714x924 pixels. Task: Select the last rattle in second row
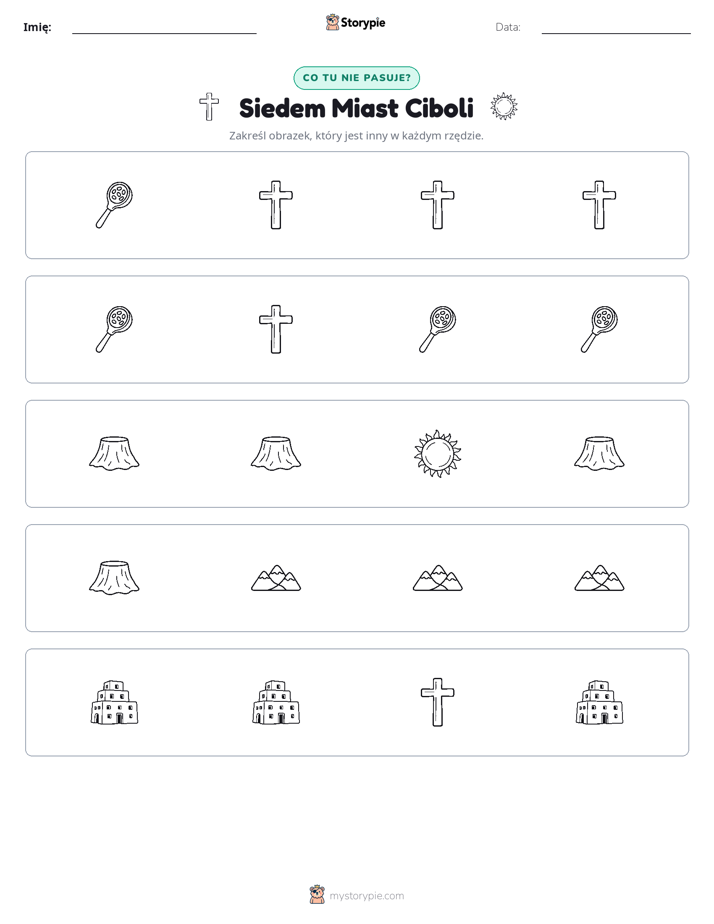point(599,329)
